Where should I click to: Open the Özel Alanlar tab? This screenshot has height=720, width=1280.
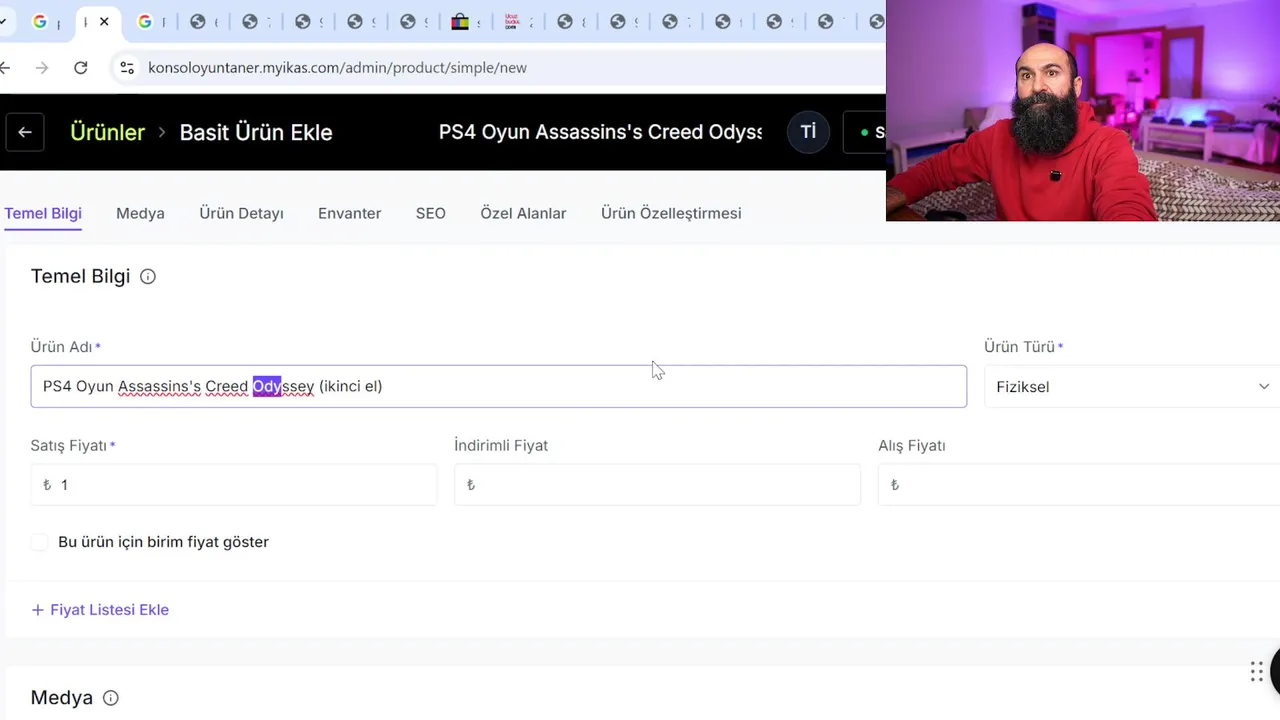click(523, 213)
